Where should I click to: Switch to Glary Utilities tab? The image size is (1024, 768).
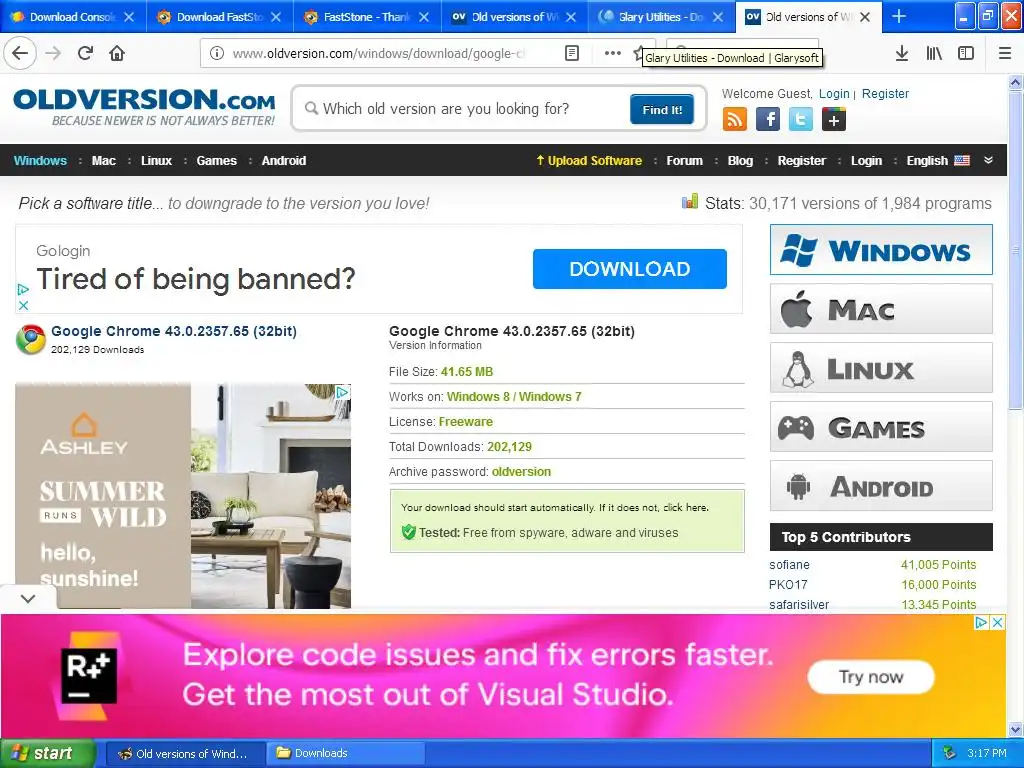point(662,17)
